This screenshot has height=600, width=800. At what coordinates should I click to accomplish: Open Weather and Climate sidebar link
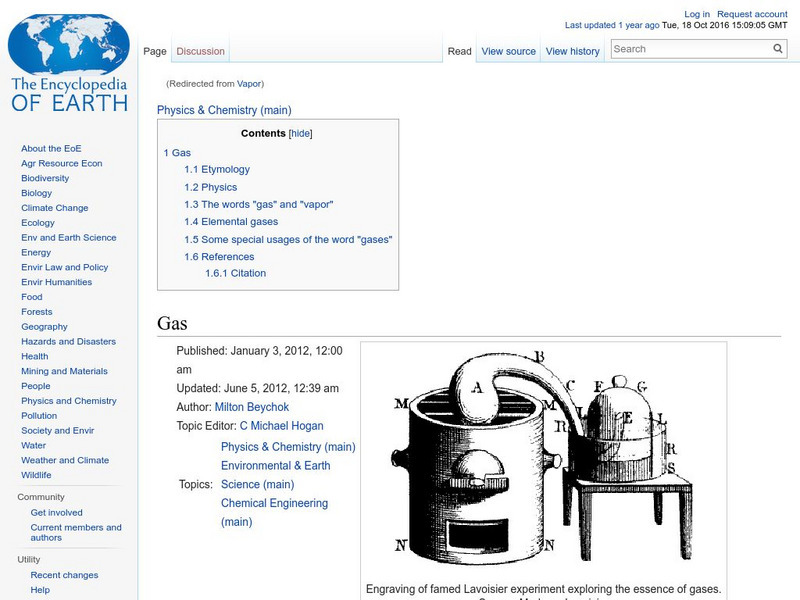pos(65,460)
